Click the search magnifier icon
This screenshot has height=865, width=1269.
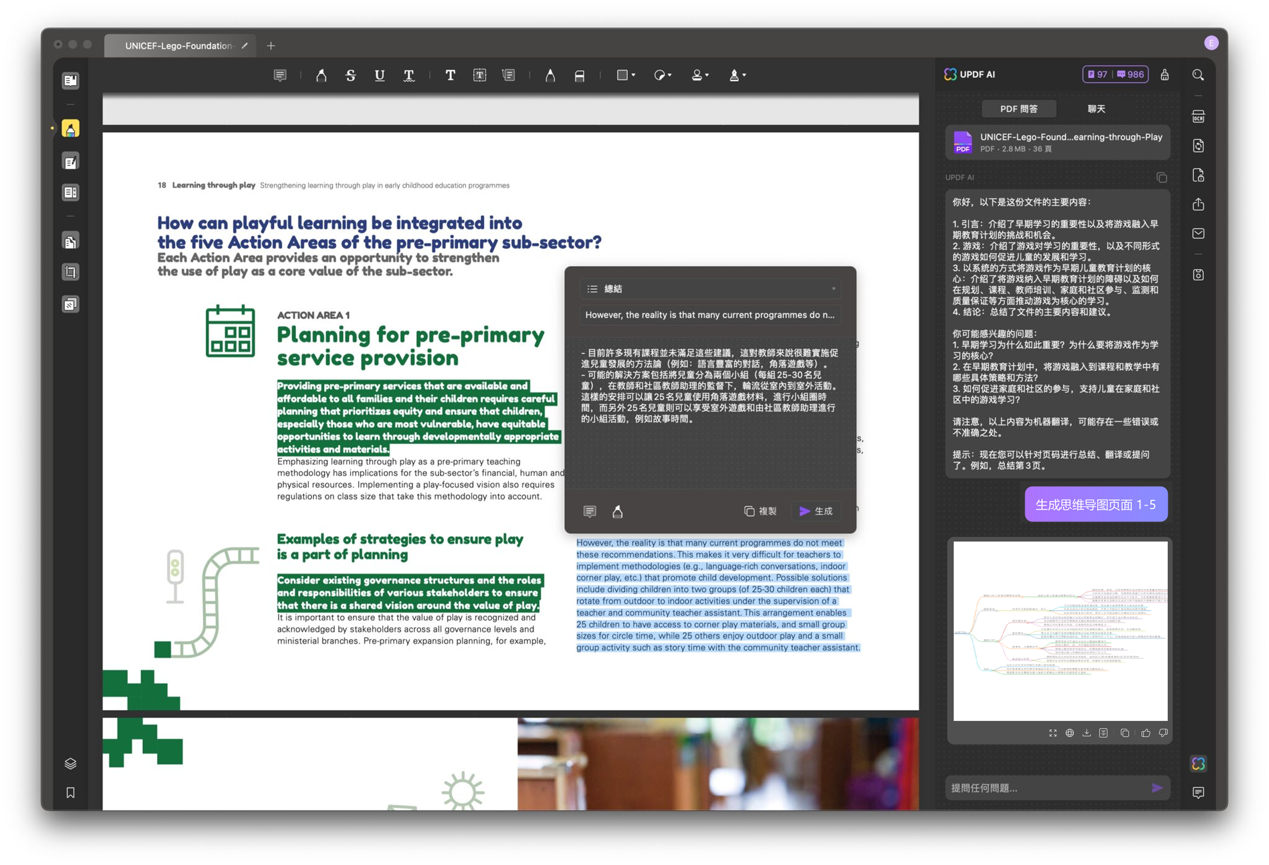click(x=1198, y=75)
